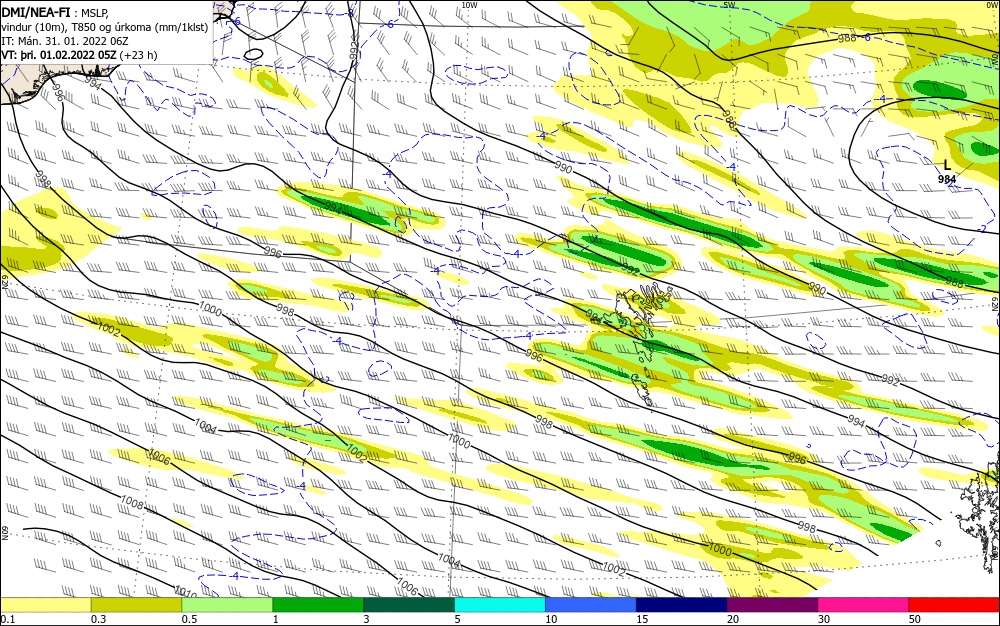Click the '1010' isobar label
This screenshot has width=1000, height=626.
185,592
